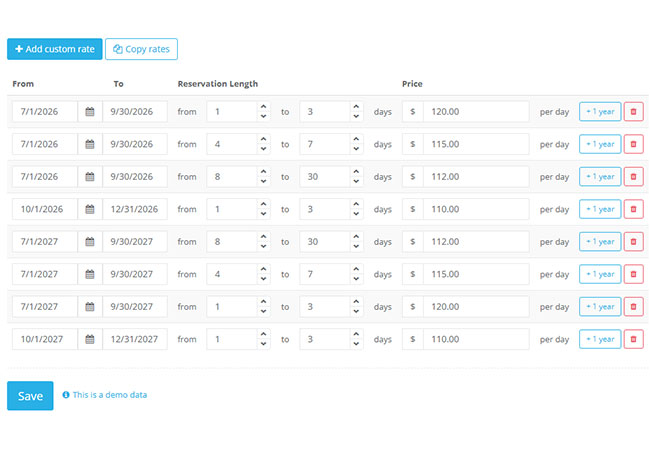This screenshot has height=450, width=650.
Task: Edit the 12/31/2027 To date field
Action: coord(135,339)
